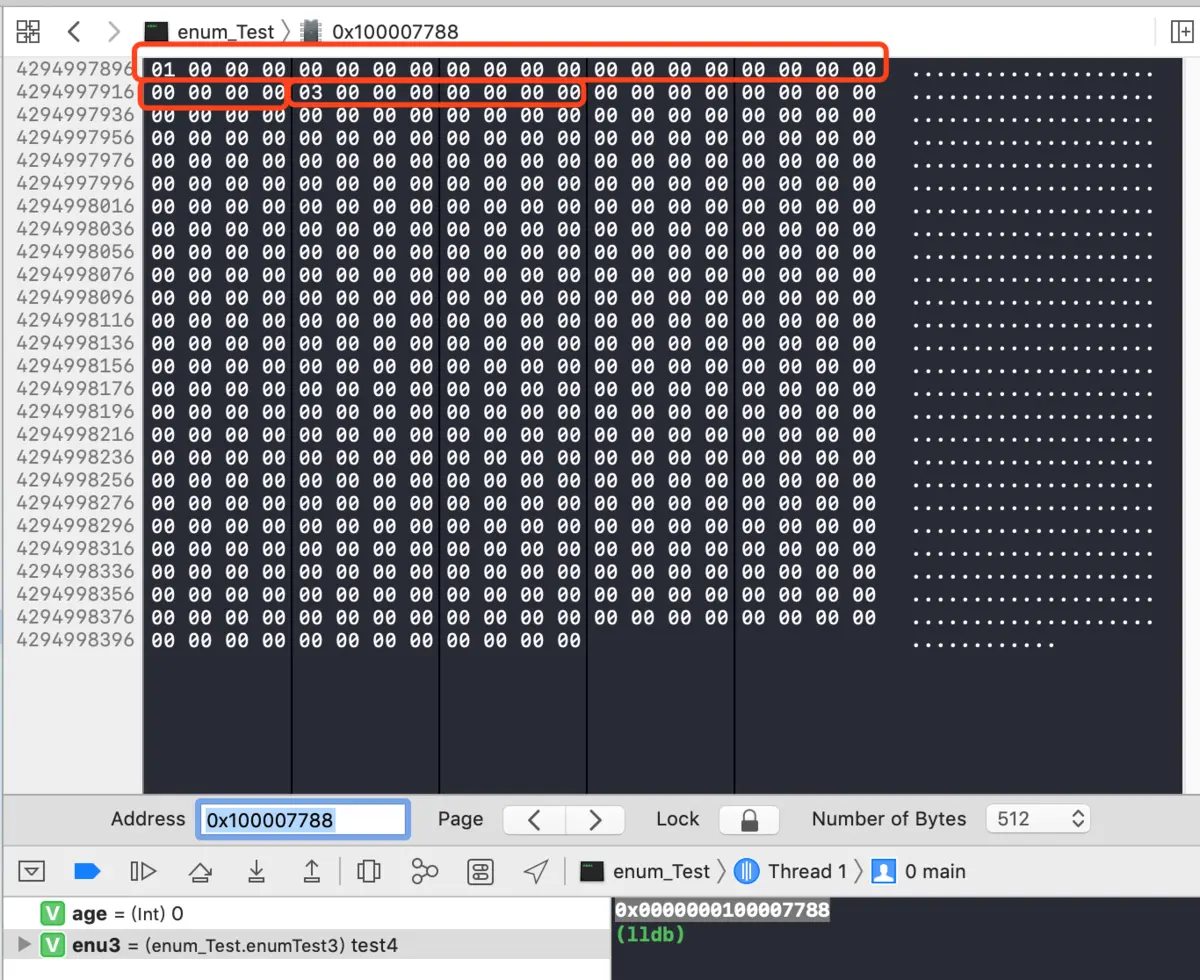This screenshot has width=1200, height=980.
Task: Toggle deactivate all breakpoints
Action: click(x=87, y=871)
